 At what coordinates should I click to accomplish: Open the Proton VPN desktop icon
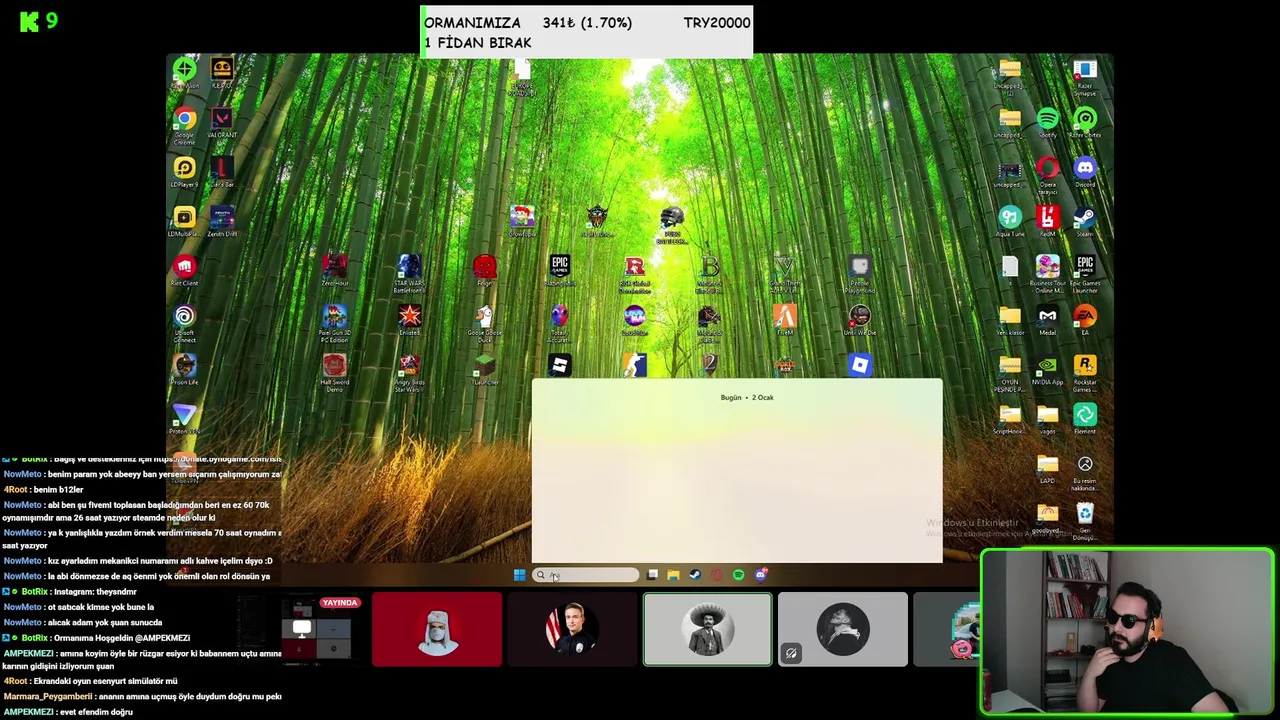coord(184,415)
